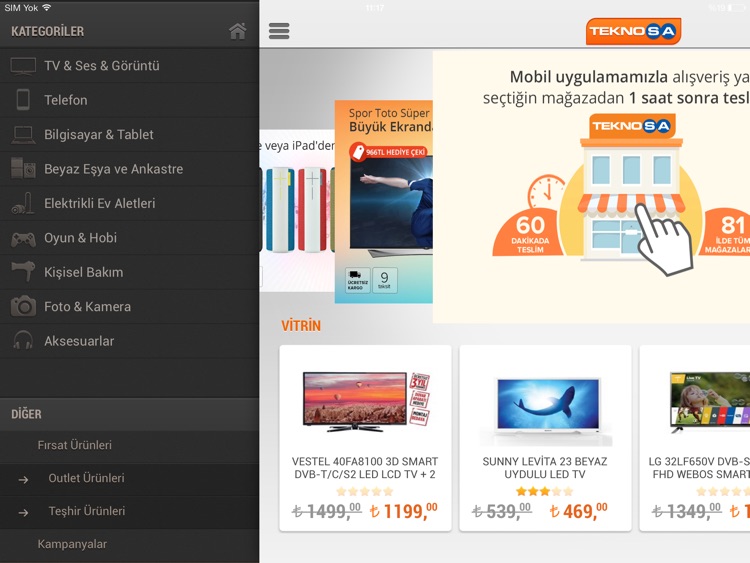Open TV & Ses & Görüntü category
Screen dimensions: 750x563
pyautogui.click(x=130, y=66)
